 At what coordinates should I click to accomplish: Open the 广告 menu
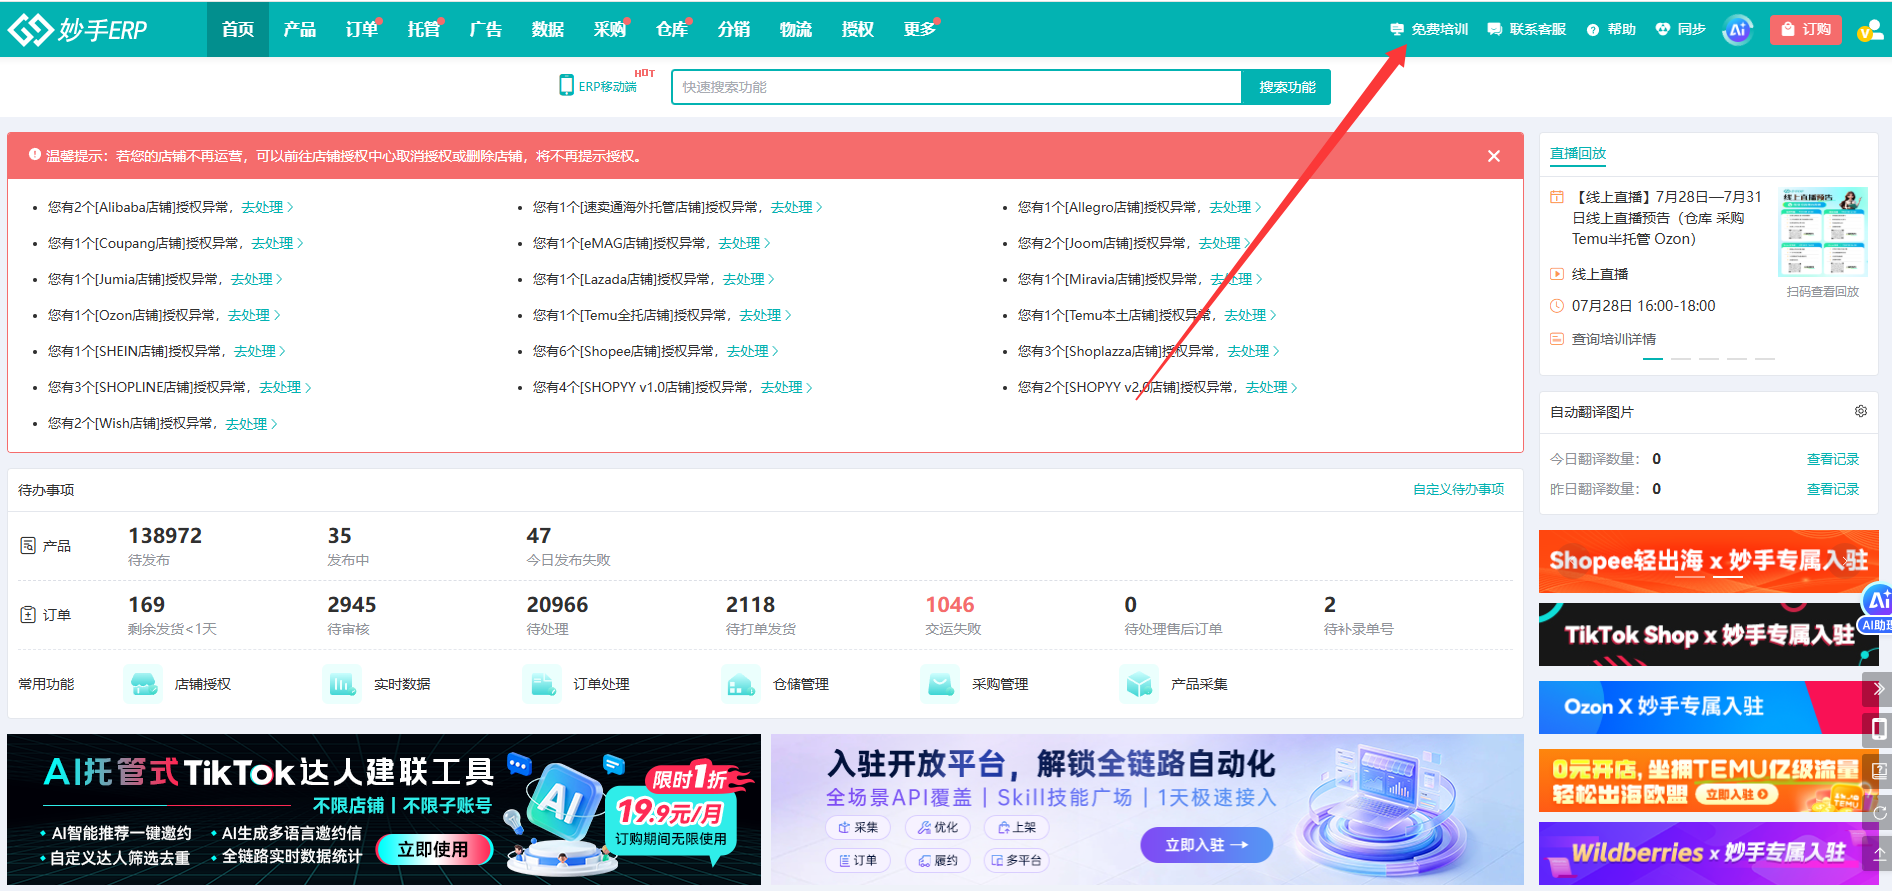[x=486, y=29]
